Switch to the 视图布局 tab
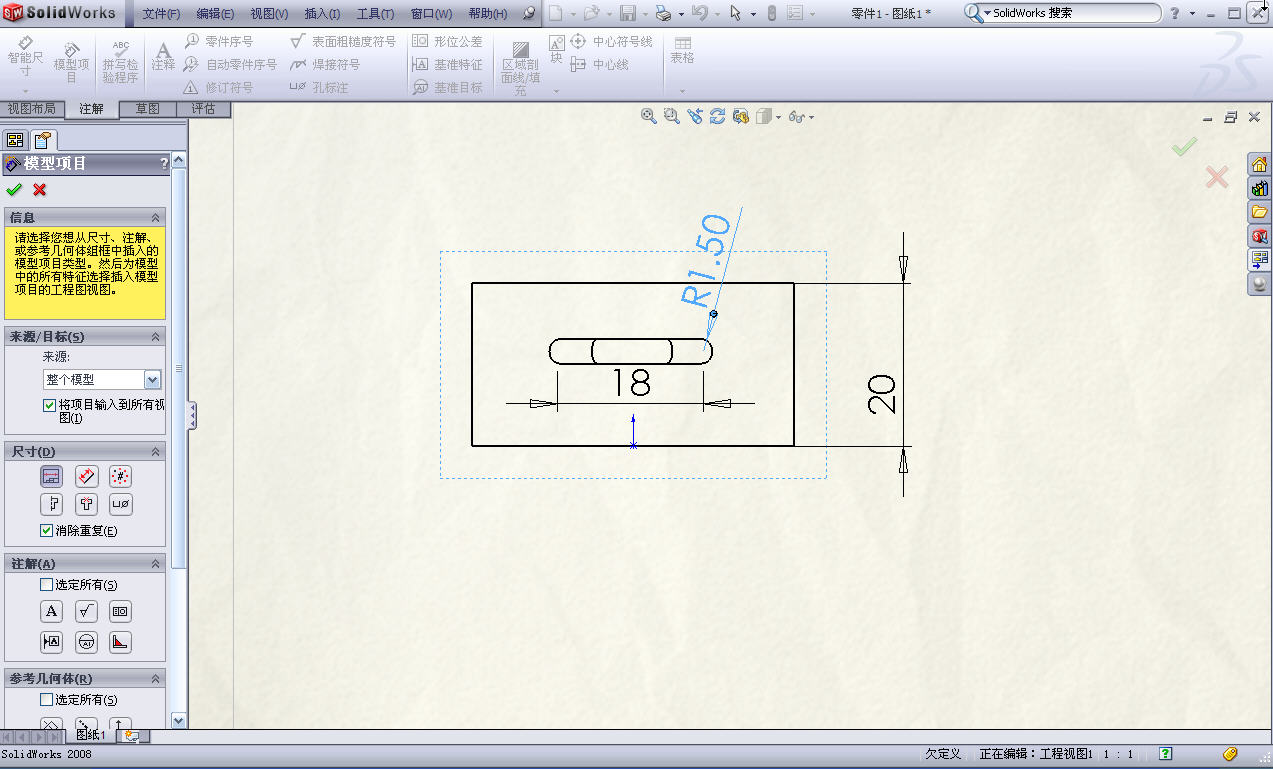Image resolution: width=1273 pixels, height=769 pixels. 32,108
